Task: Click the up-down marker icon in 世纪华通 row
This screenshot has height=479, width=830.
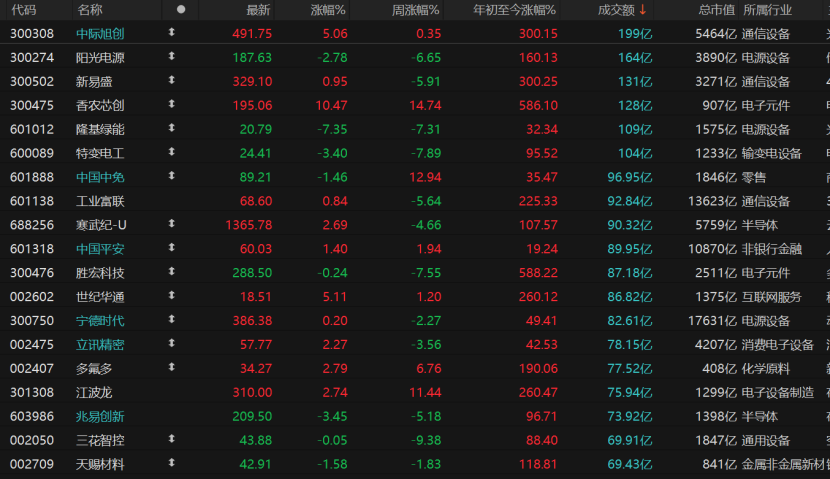Action: (172, 295)
